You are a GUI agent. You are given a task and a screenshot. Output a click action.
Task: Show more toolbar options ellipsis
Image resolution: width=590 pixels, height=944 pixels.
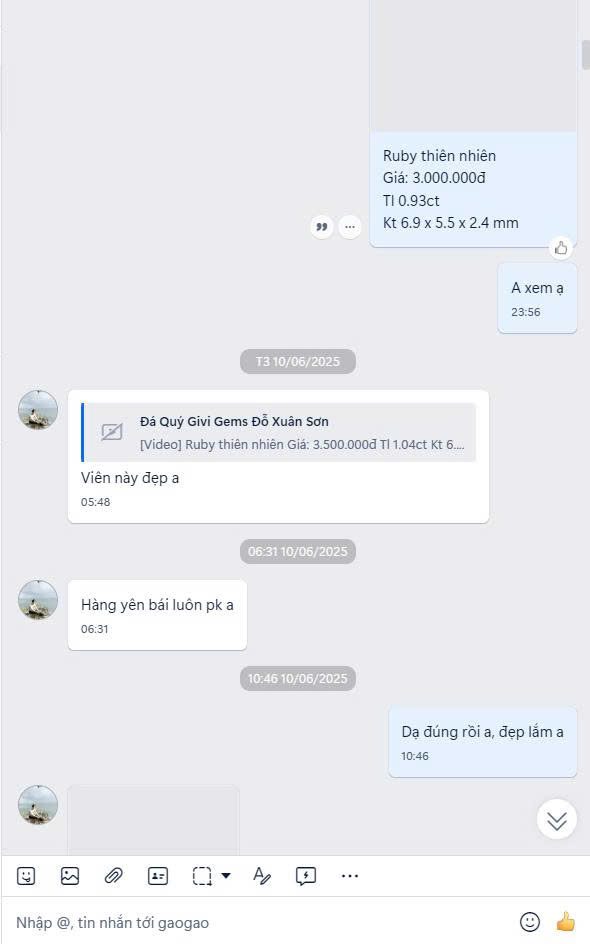(x=350, y=876)
